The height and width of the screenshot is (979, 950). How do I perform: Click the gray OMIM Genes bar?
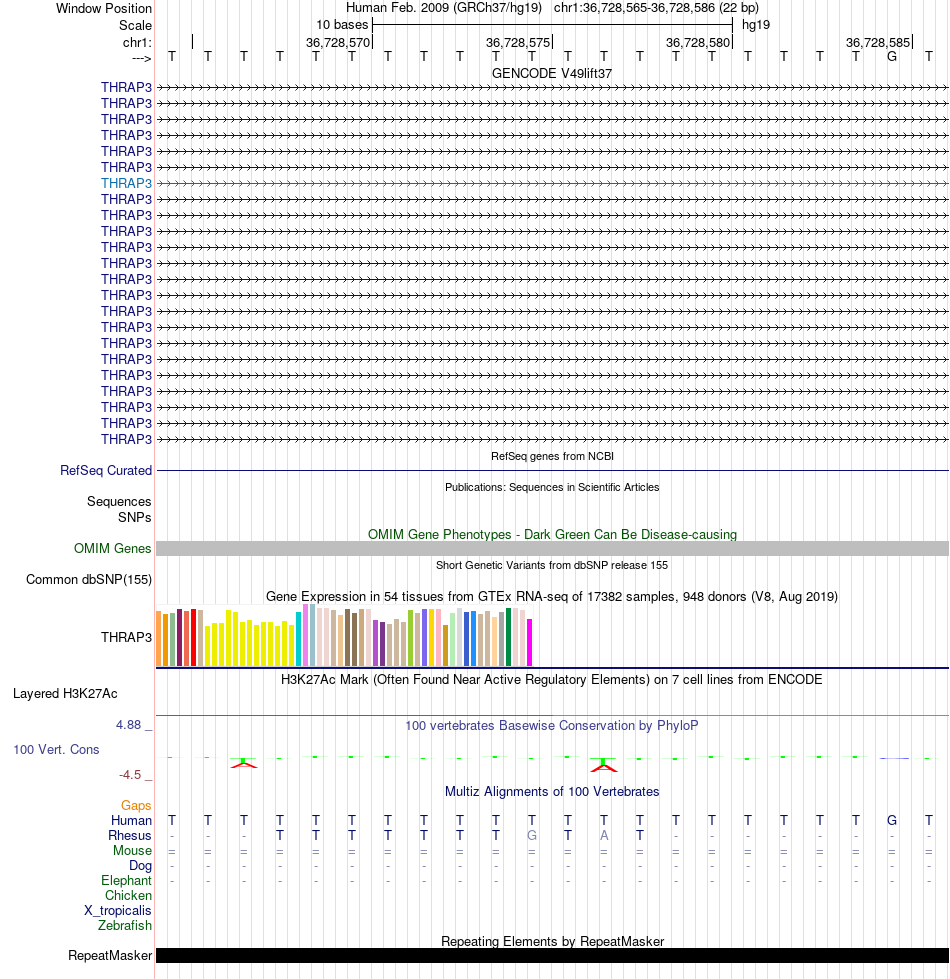pos(552,549)
